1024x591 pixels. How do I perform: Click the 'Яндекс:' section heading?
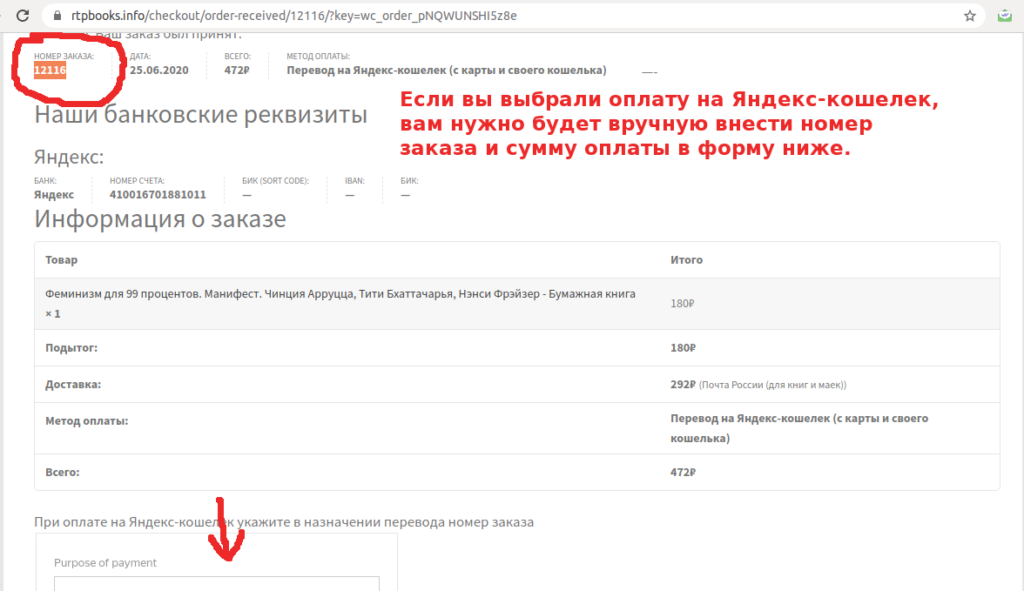(x=69, y=157)
